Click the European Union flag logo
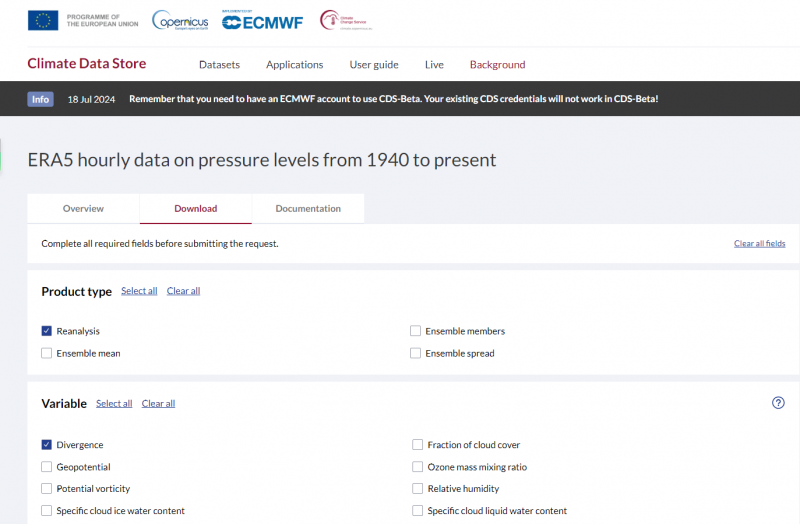800x524 pixels. [x=43, y=19]
